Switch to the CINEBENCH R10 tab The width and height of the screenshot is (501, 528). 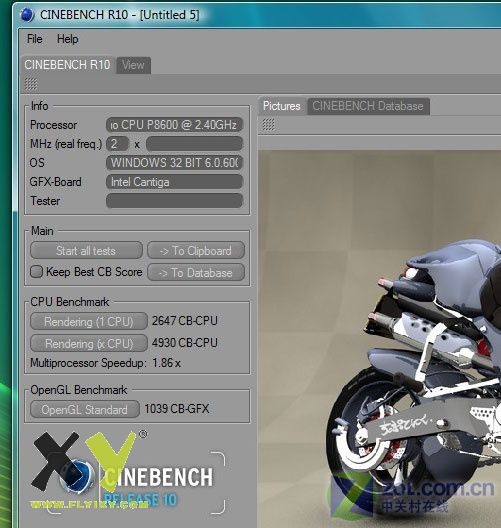[x=67, y=65]
